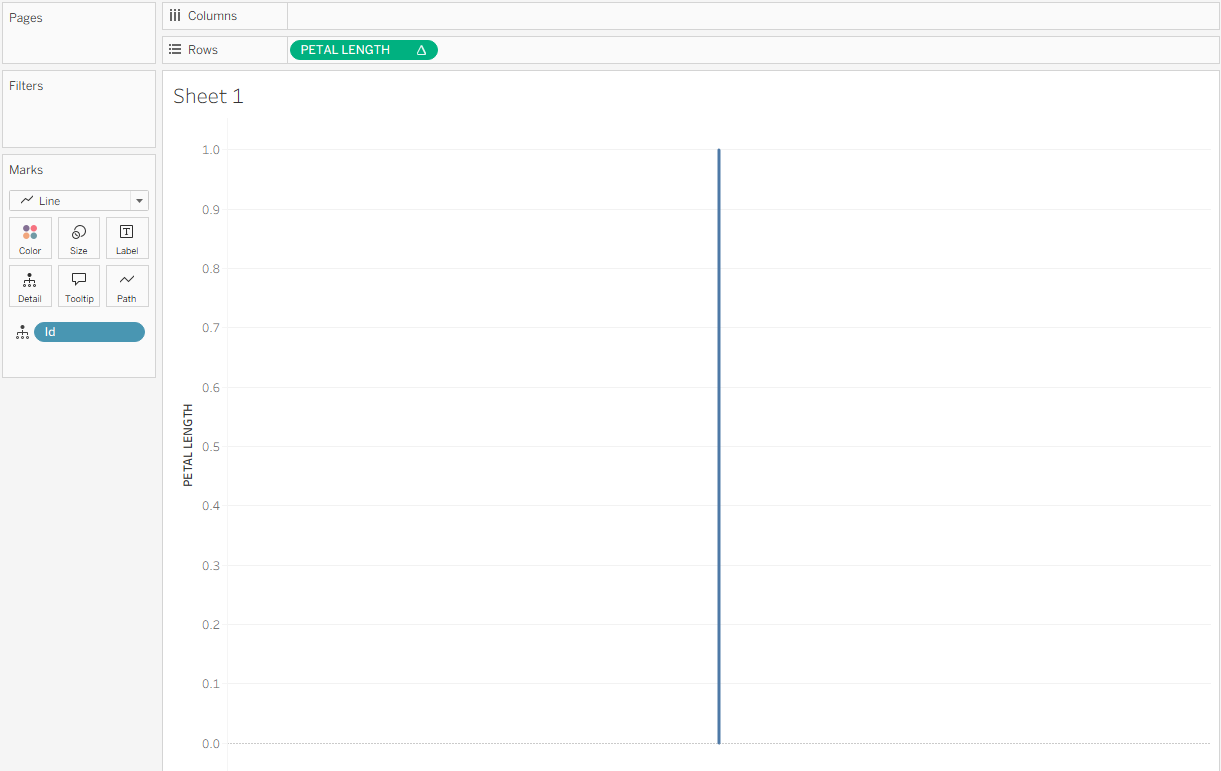This screenshot has height=771, width=1221.
Task: Open the Color marks card
Action: [30, 238]
